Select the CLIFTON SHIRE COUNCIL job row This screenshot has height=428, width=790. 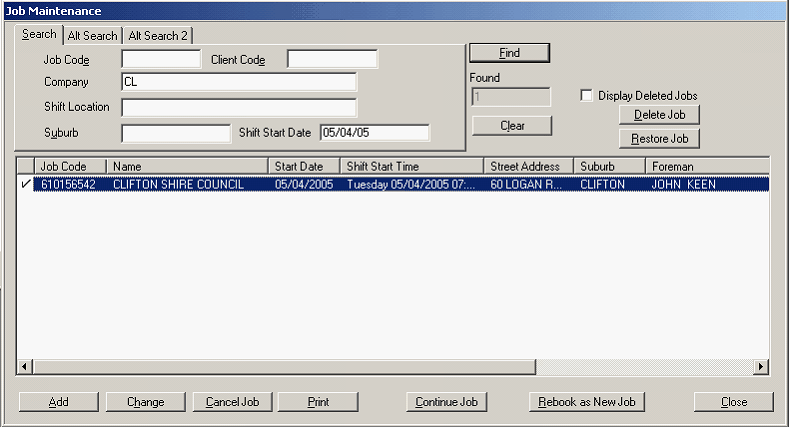click(x=178, y=185)
